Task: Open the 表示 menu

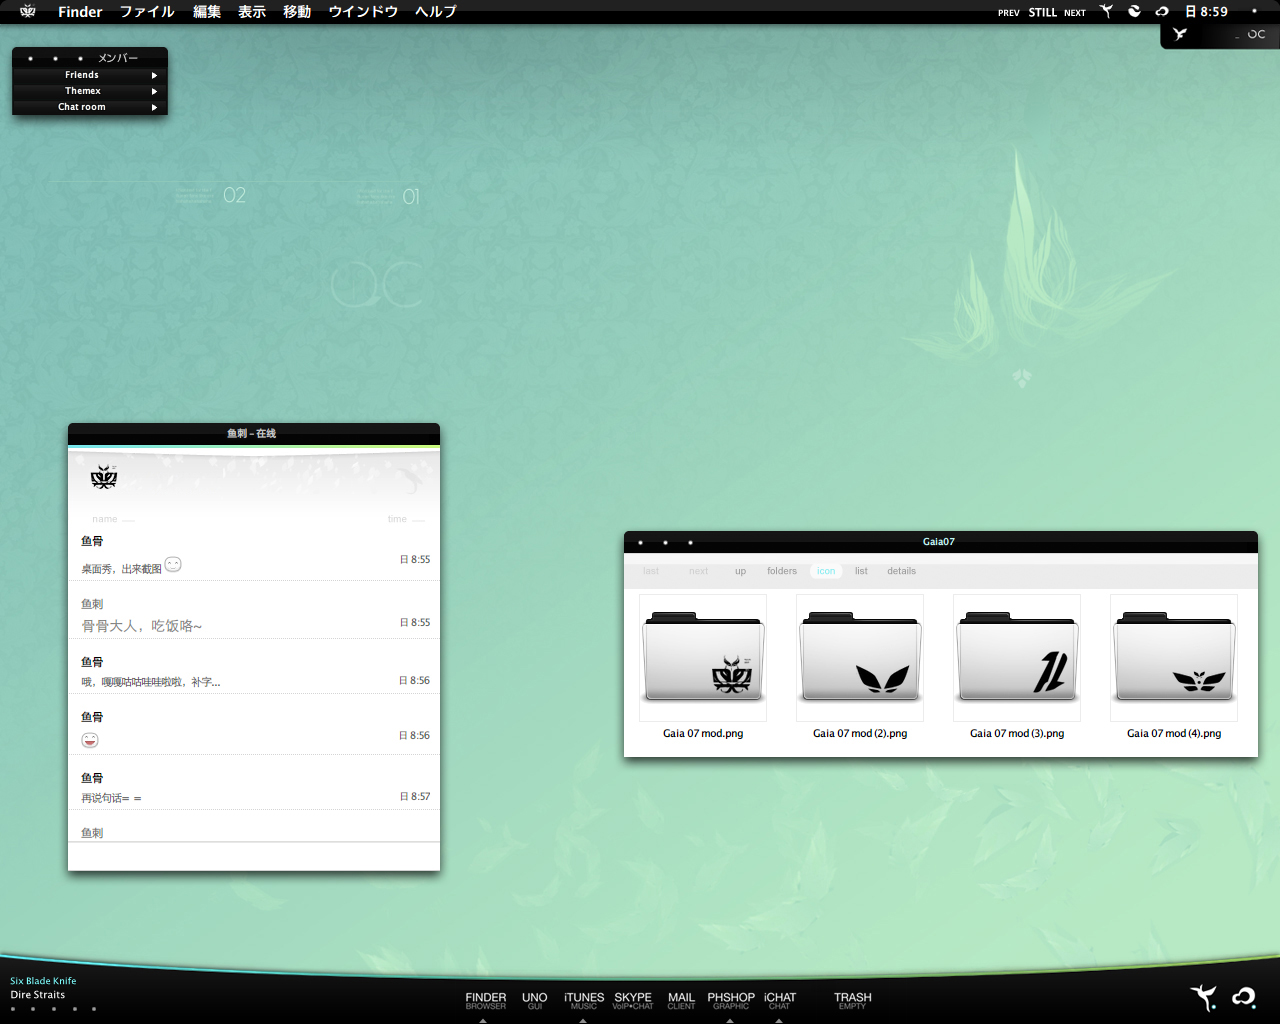Action: pyautogui.click(x=252, y=12)
